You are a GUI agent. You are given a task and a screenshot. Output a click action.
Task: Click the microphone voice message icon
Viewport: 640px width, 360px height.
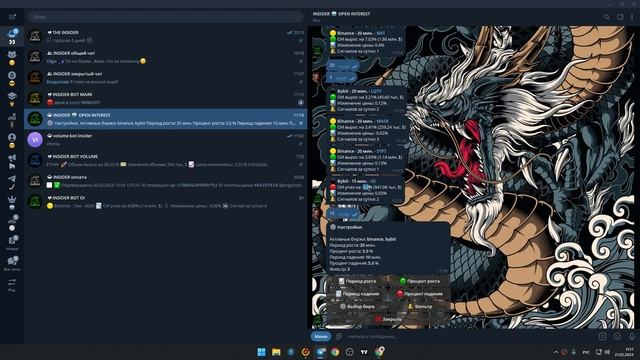point(632,336)
